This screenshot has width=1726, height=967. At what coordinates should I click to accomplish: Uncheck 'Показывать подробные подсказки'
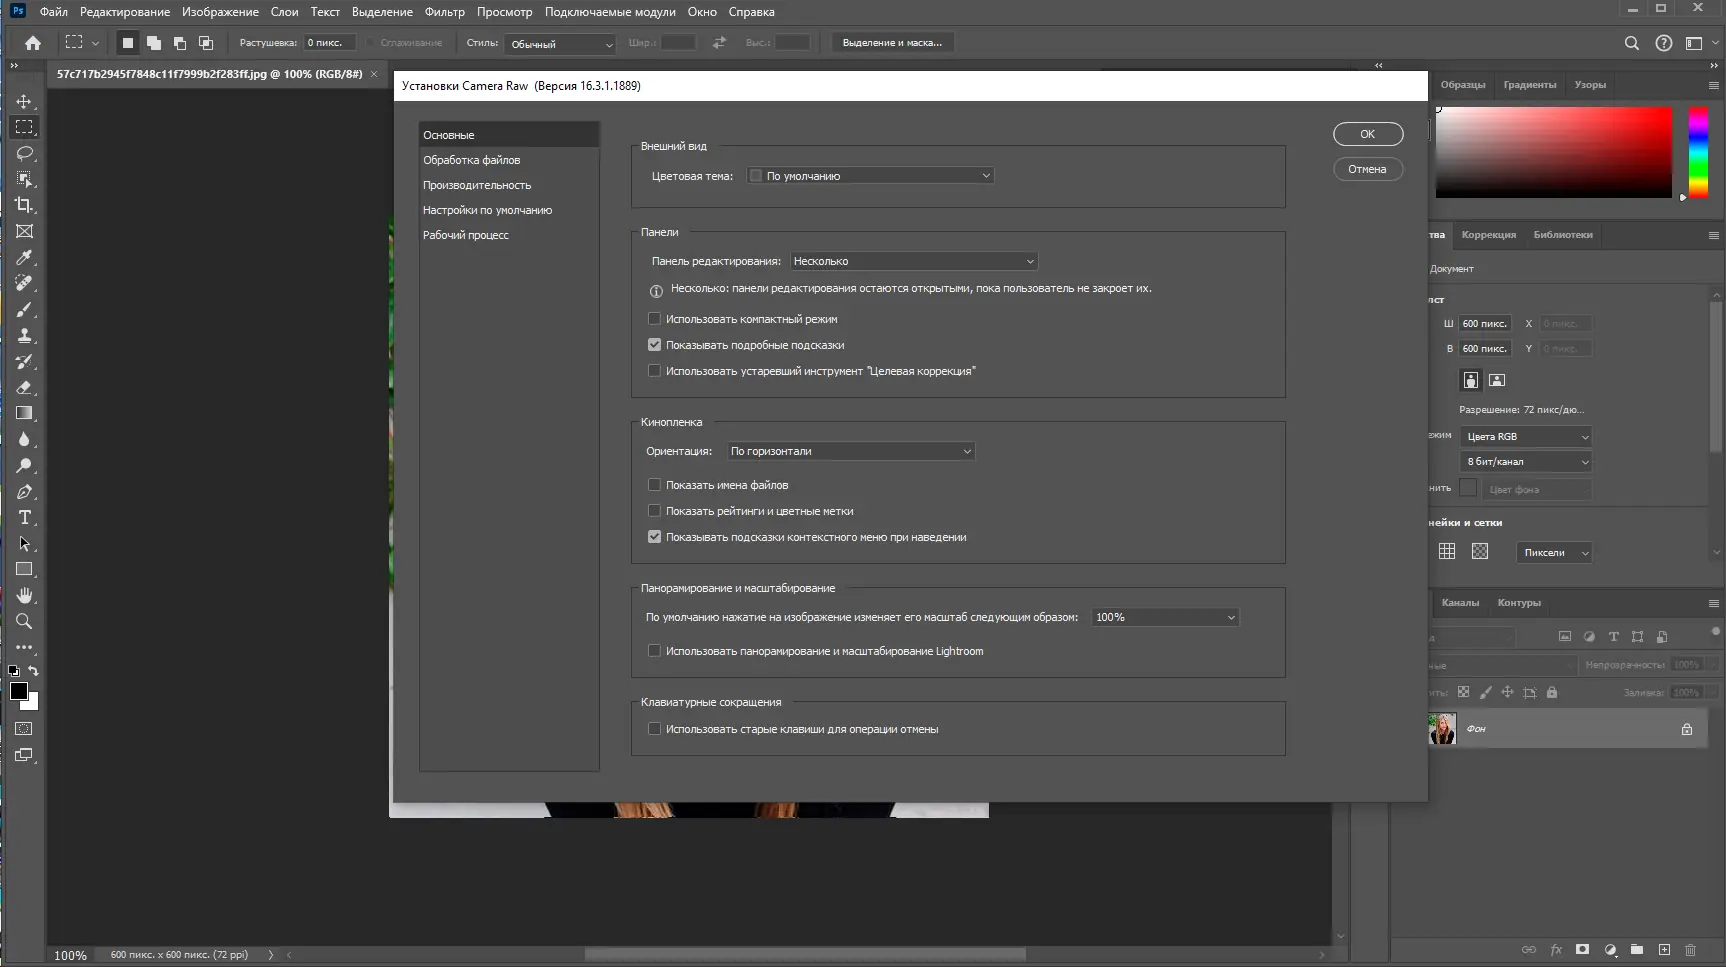(x=654, y=345)
